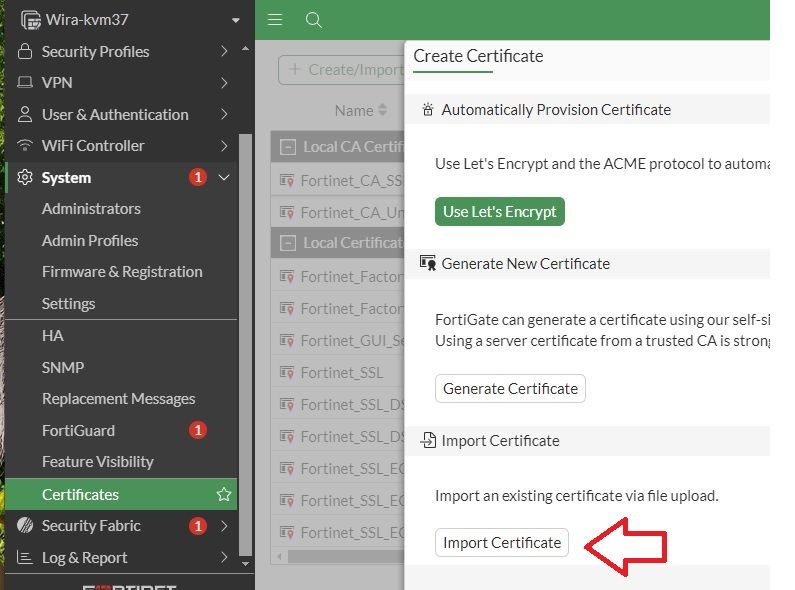
Task: Collapse the Local Certificate group toggle
Action: [x=288, y=243]
